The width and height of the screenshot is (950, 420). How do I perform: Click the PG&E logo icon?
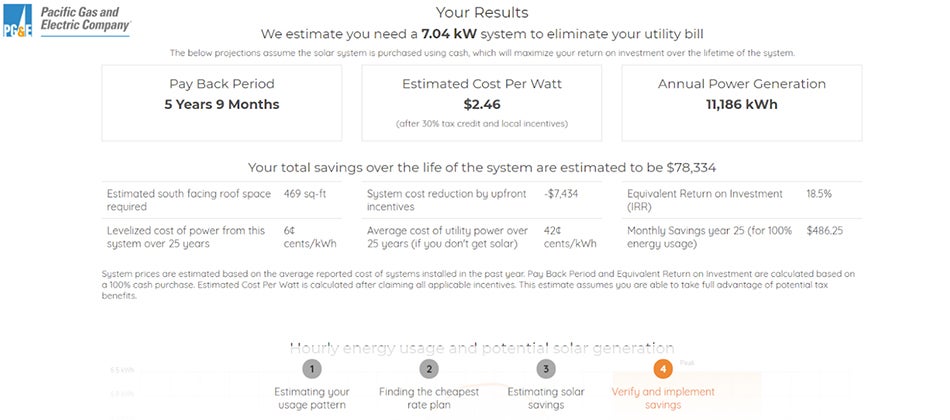tap(18, 19)
